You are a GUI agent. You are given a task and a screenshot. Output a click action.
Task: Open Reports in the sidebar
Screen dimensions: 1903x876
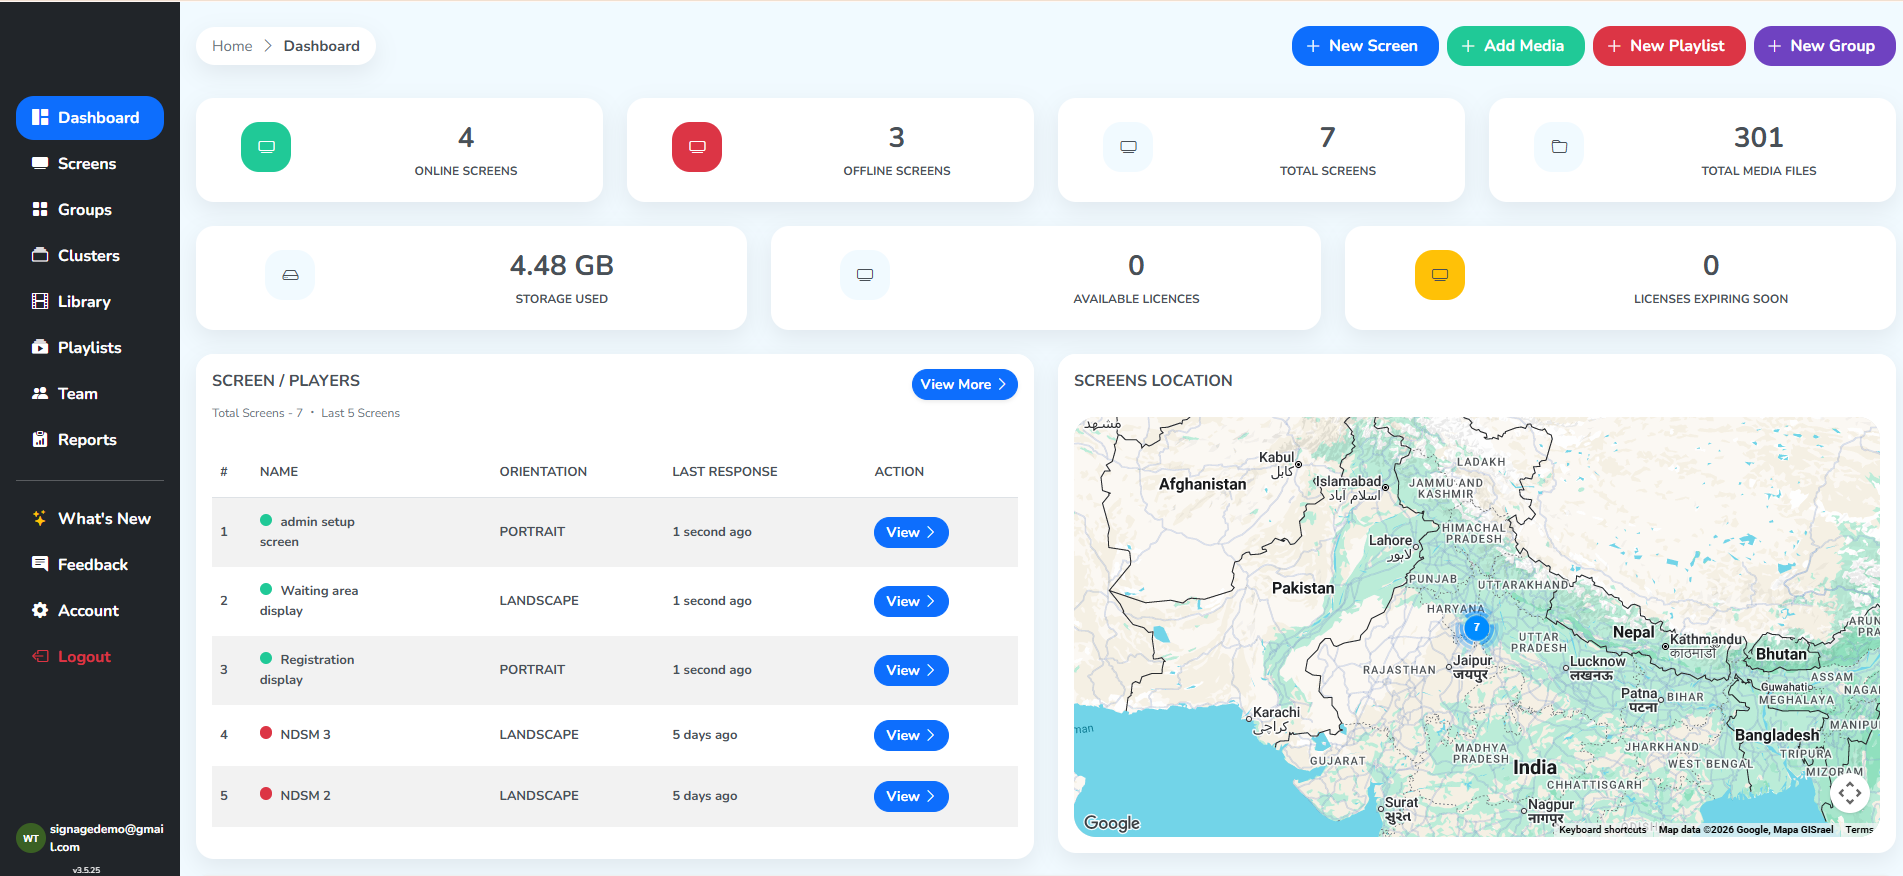point(90,440)
